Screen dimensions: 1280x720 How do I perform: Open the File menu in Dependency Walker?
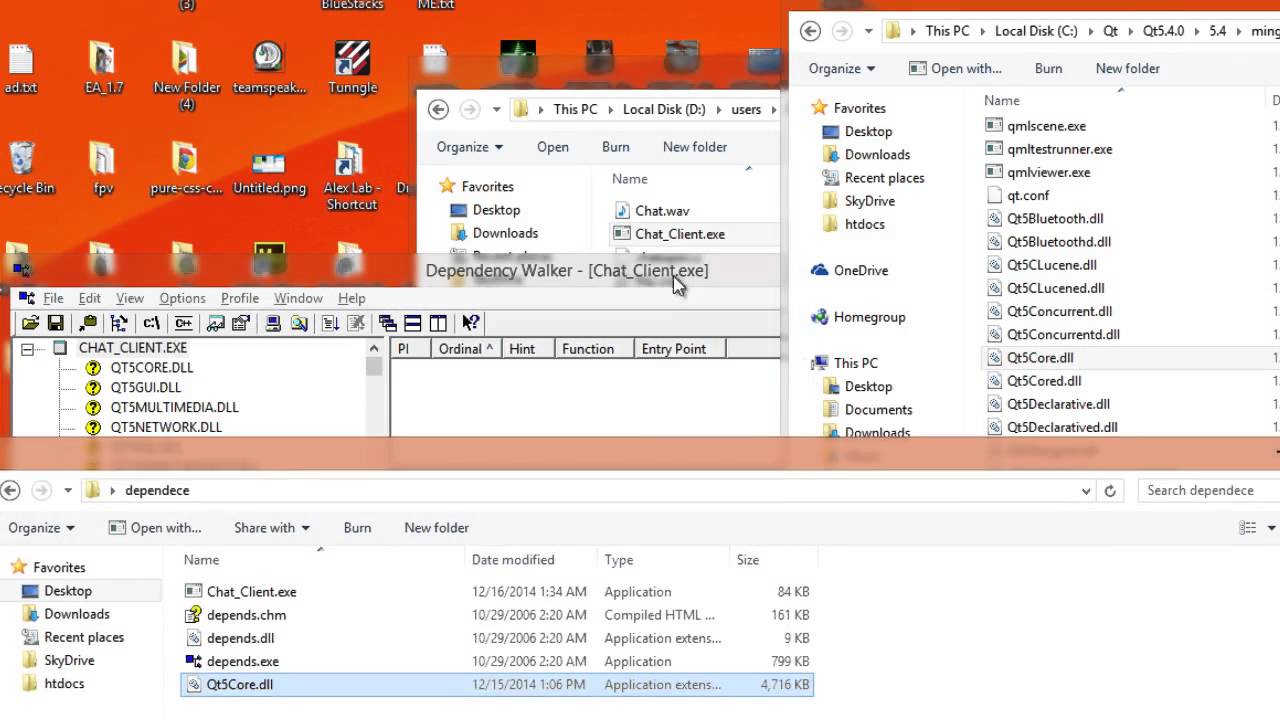pyautogui.click(x=53, y=298)
